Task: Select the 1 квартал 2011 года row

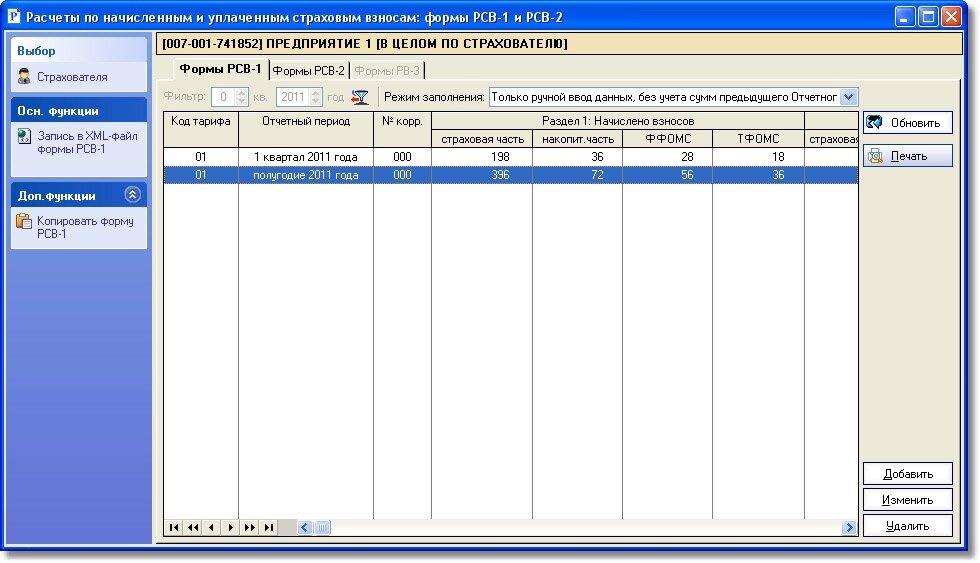Action: coord(511,157)
